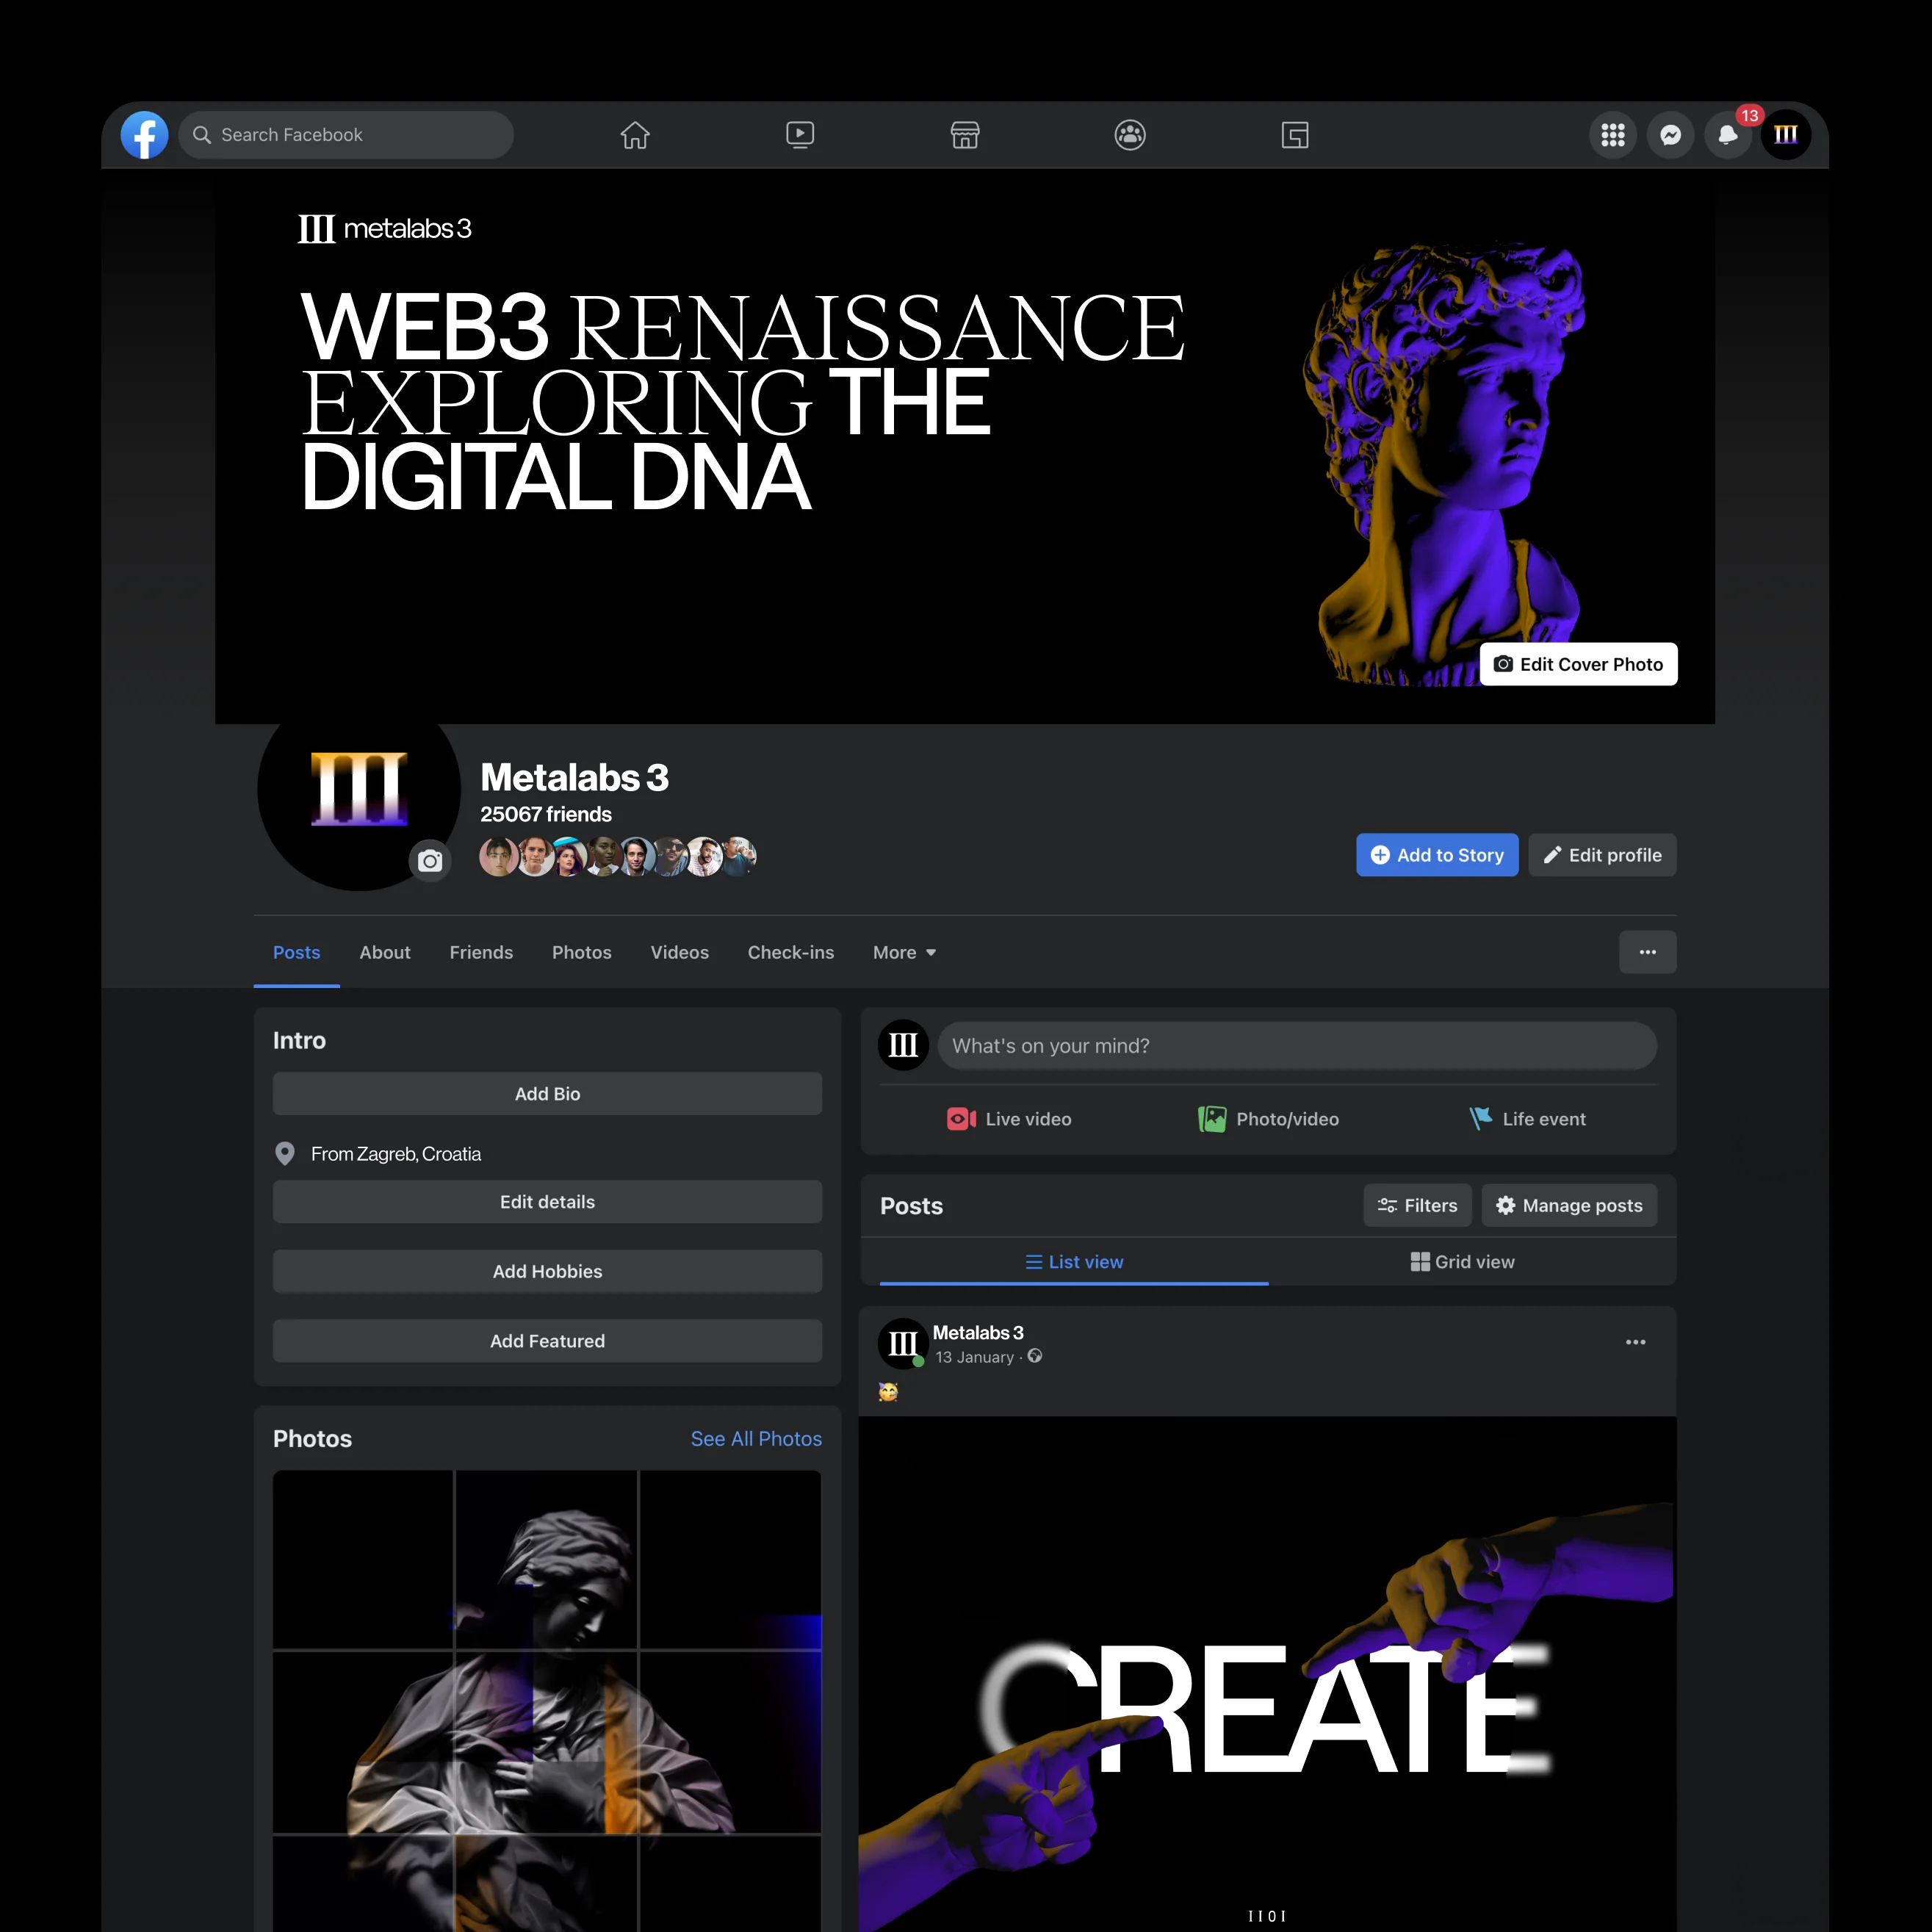
Task: Click Add Bio button
Action: coord(548,1094)
